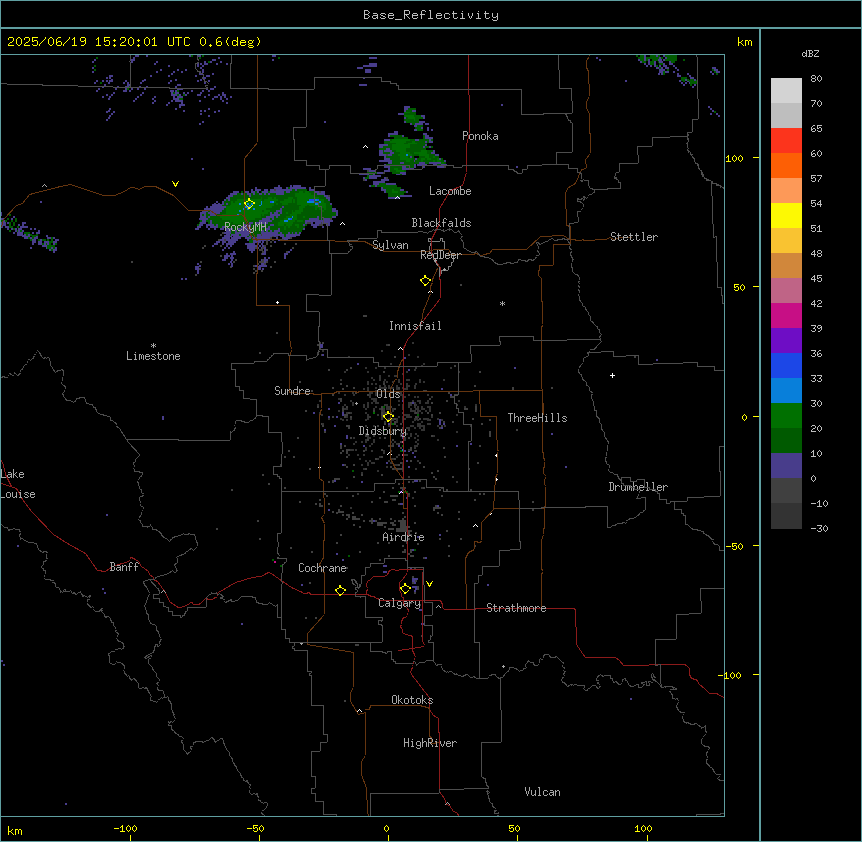Click the Lacombe city label

[x=450, y=191]
